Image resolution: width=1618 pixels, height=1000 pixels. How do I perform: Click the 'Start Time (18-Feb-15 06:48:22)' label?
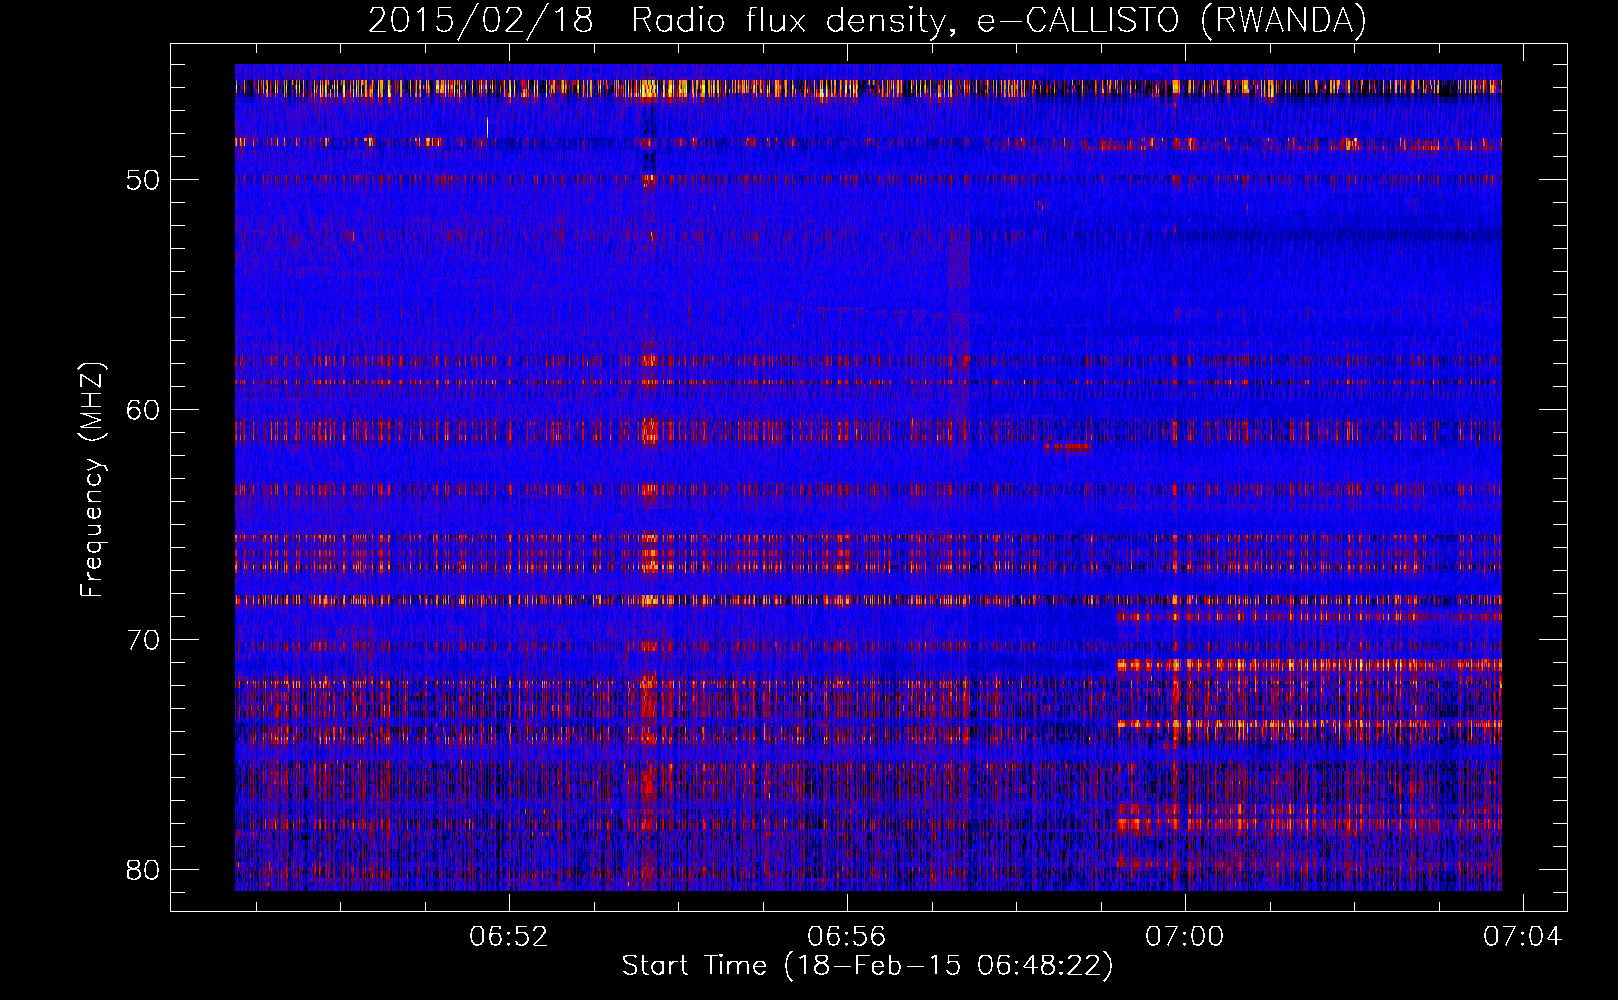pos(867,966)
